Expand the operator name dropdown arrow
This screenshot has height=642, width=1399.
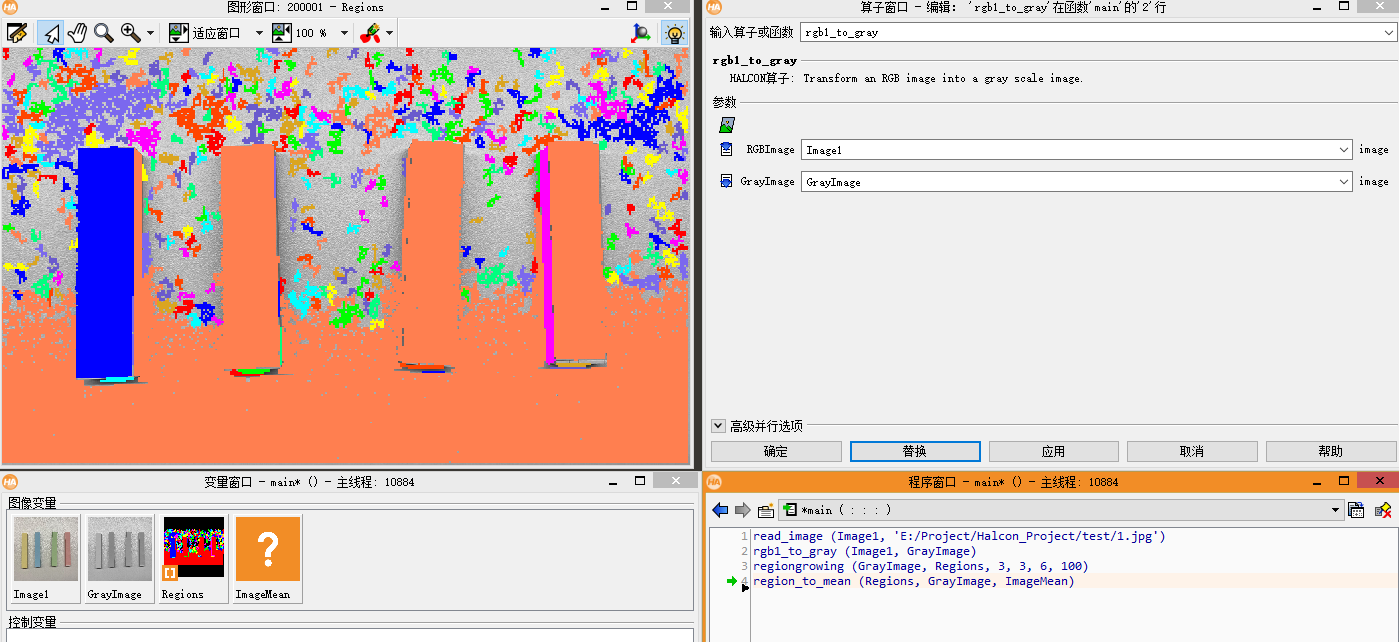(1388, 32)
